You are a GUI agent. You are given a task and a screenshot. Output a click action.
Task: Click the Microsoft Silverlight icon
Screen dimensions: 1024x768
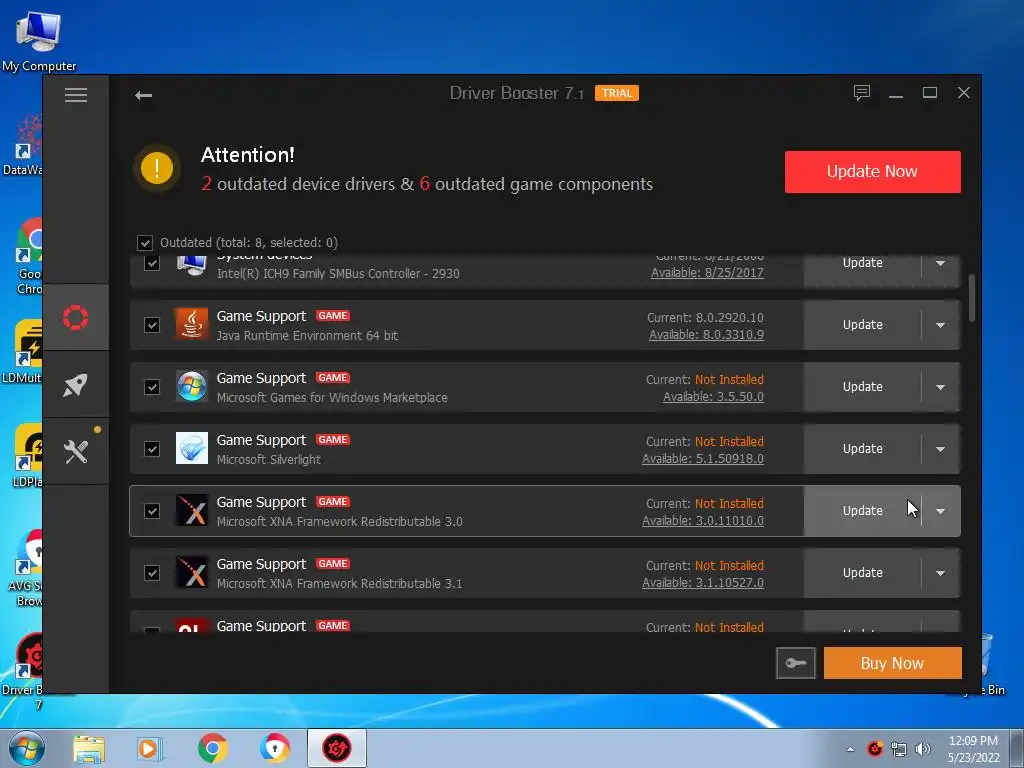tap(191, 449)
